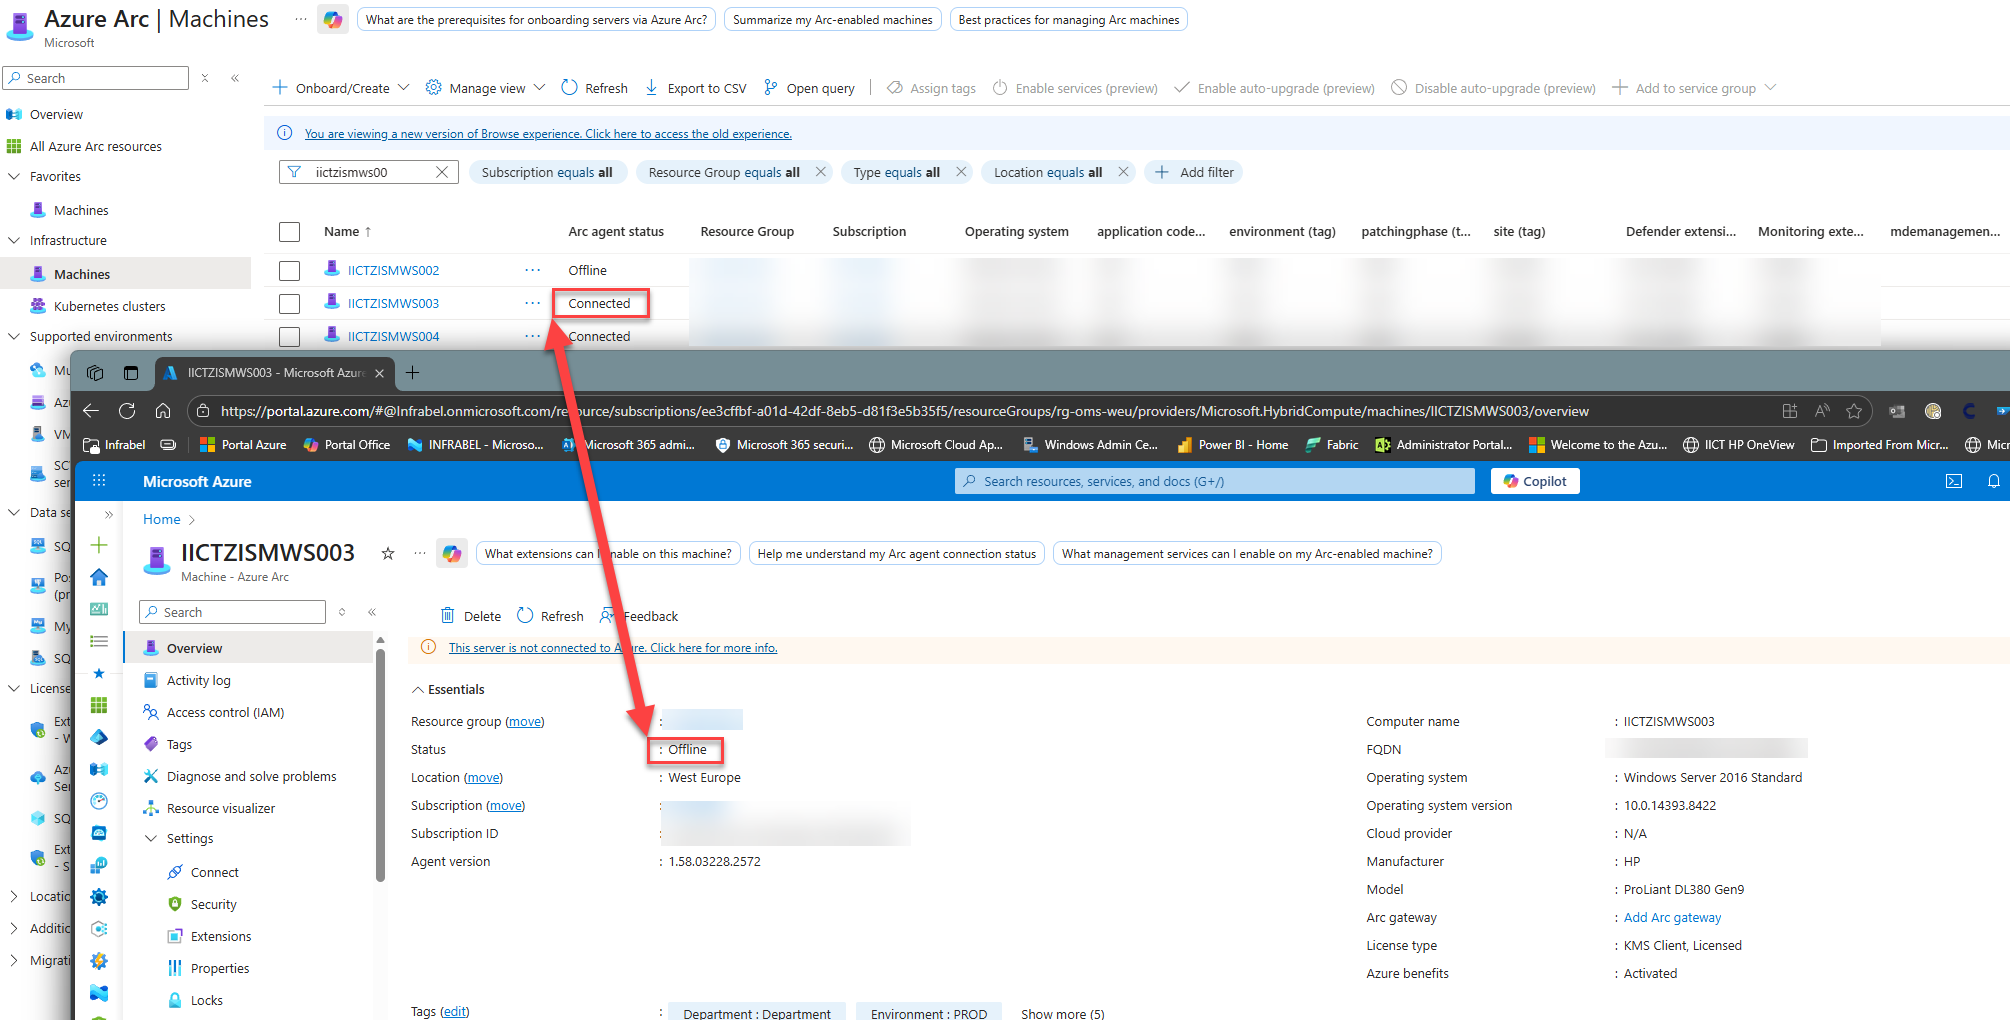Open the Azure portal waffle menu
This screenshot has height=1020, width=2010.
[99, 481]
